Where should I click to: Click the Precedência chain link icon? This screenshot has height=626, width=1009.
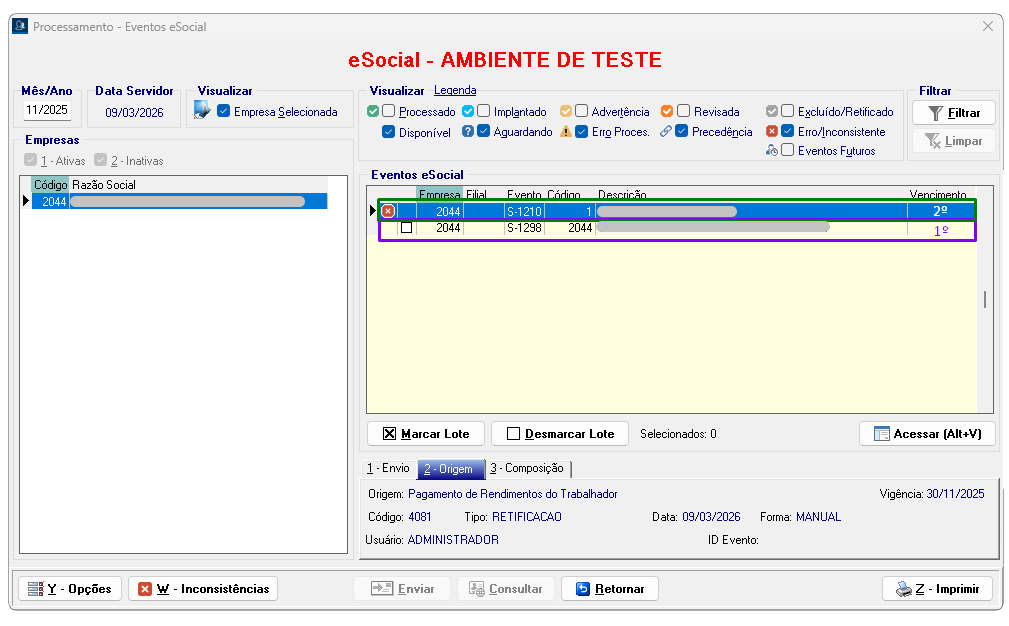pyautogui.click(x=666, y=132)
